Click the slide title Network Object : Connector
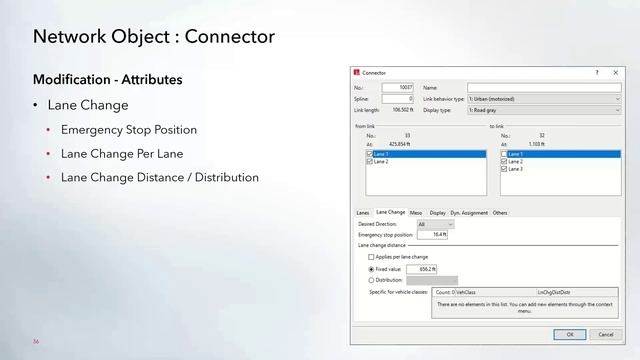 point(154,37)
